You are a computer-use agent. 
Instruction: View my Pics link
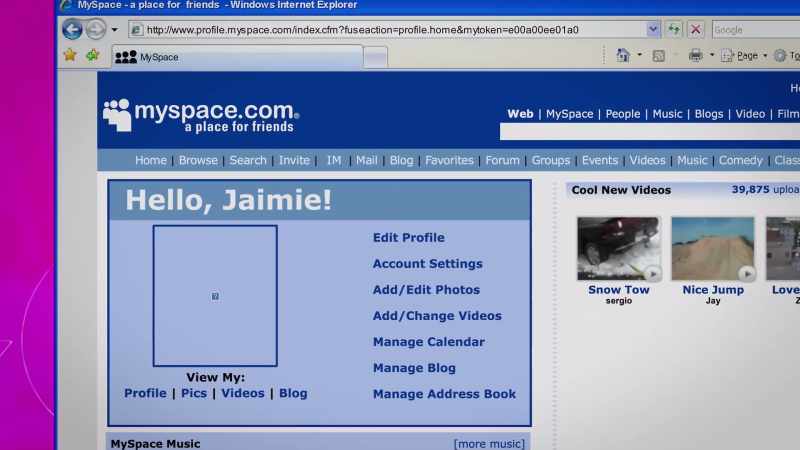(194, 393)
